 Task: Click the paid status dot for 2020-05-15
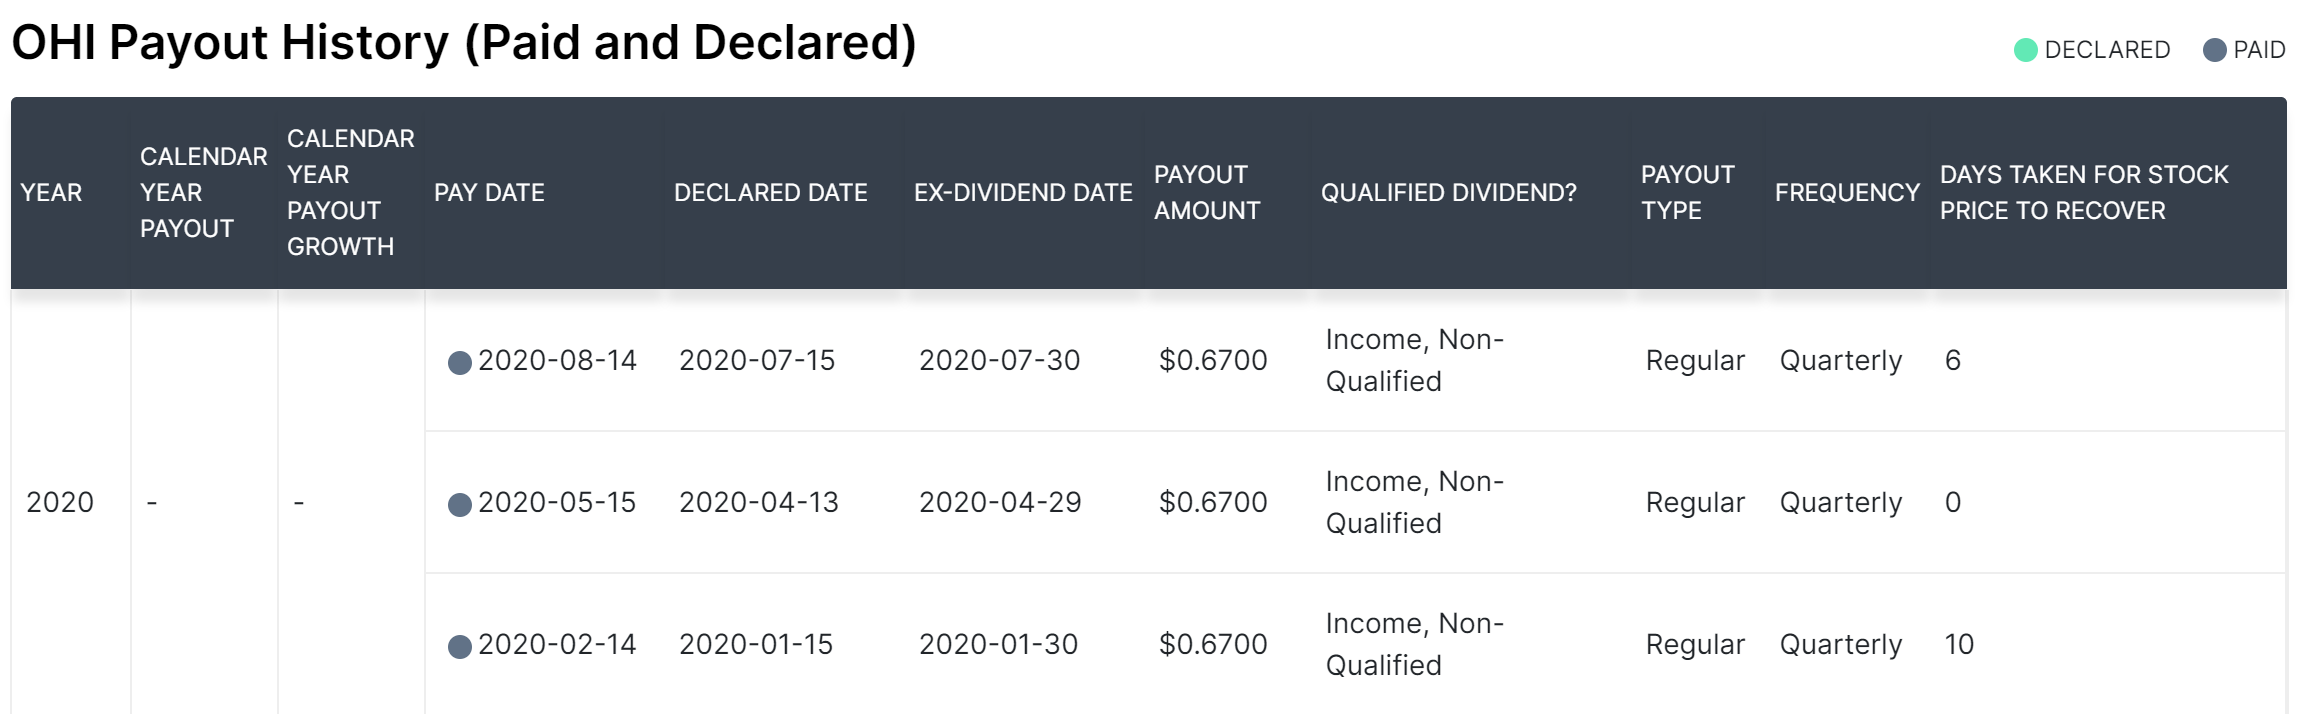(459, 505)
